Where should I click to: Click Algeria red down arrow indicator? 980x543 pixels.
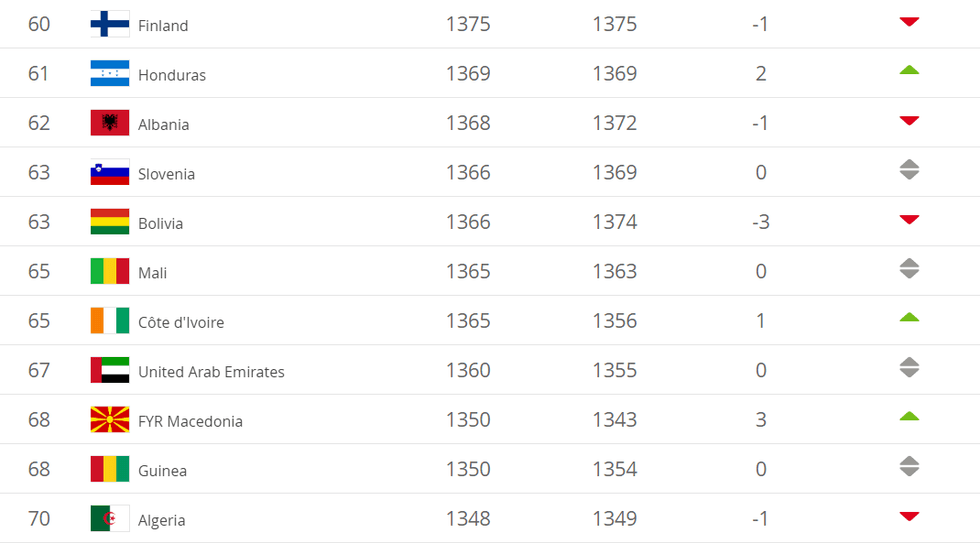coord(908,516)
